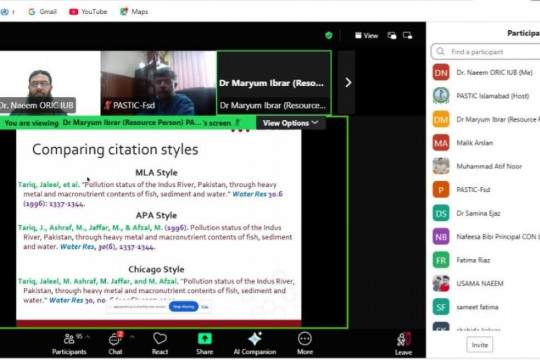
Task: Click the DN avatar icon
Action: tap(441, 73)
